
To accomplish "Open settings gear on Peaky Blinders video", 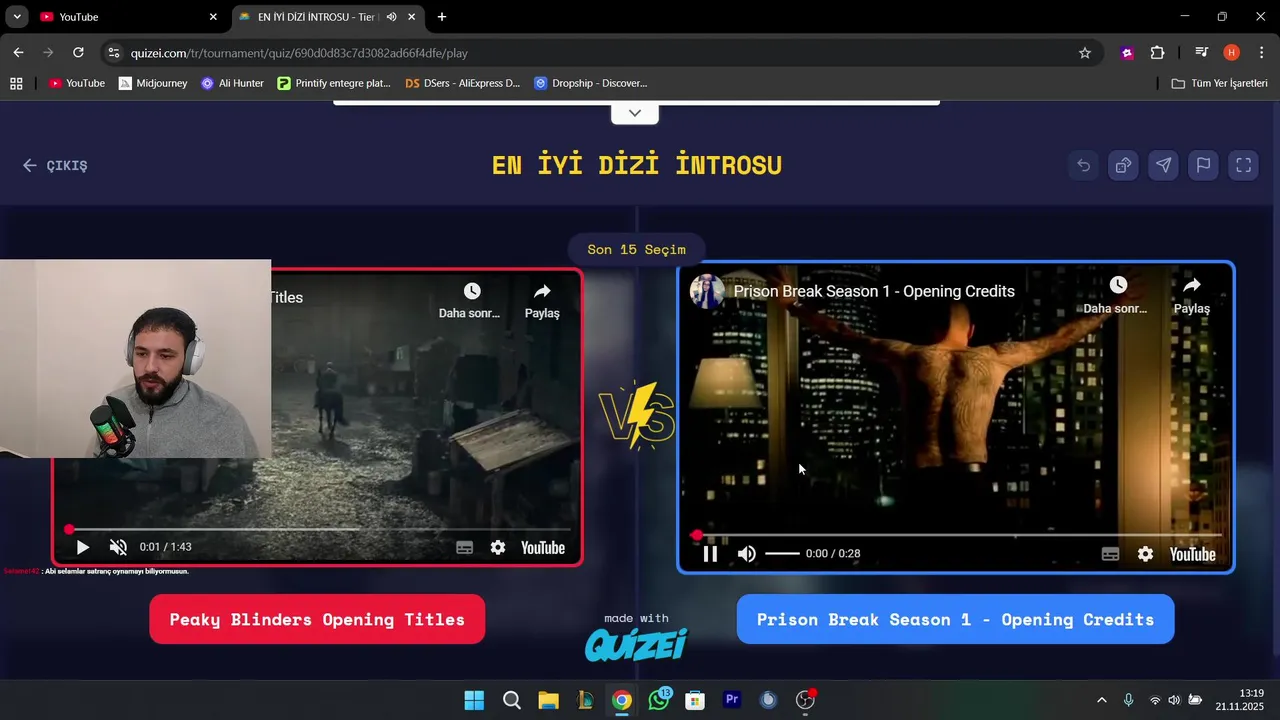I will (498, 547).
